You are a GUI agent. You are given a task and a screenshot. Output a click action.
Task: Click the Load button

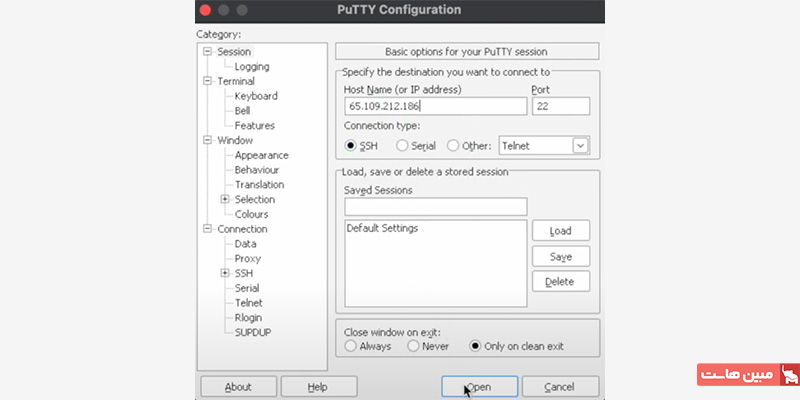(561, 231)
